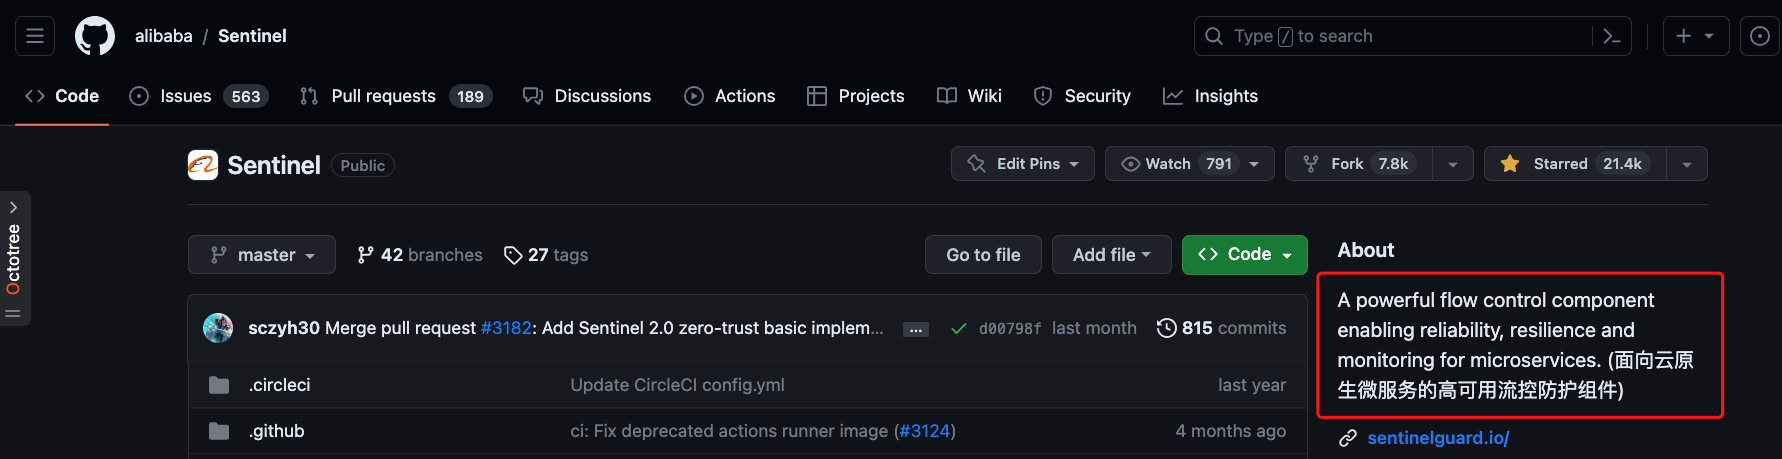Screen dimensions: 1782x459
Task: Unstar the repository via Starred button
Action: pyautogui.click(x=1575, y=164)
